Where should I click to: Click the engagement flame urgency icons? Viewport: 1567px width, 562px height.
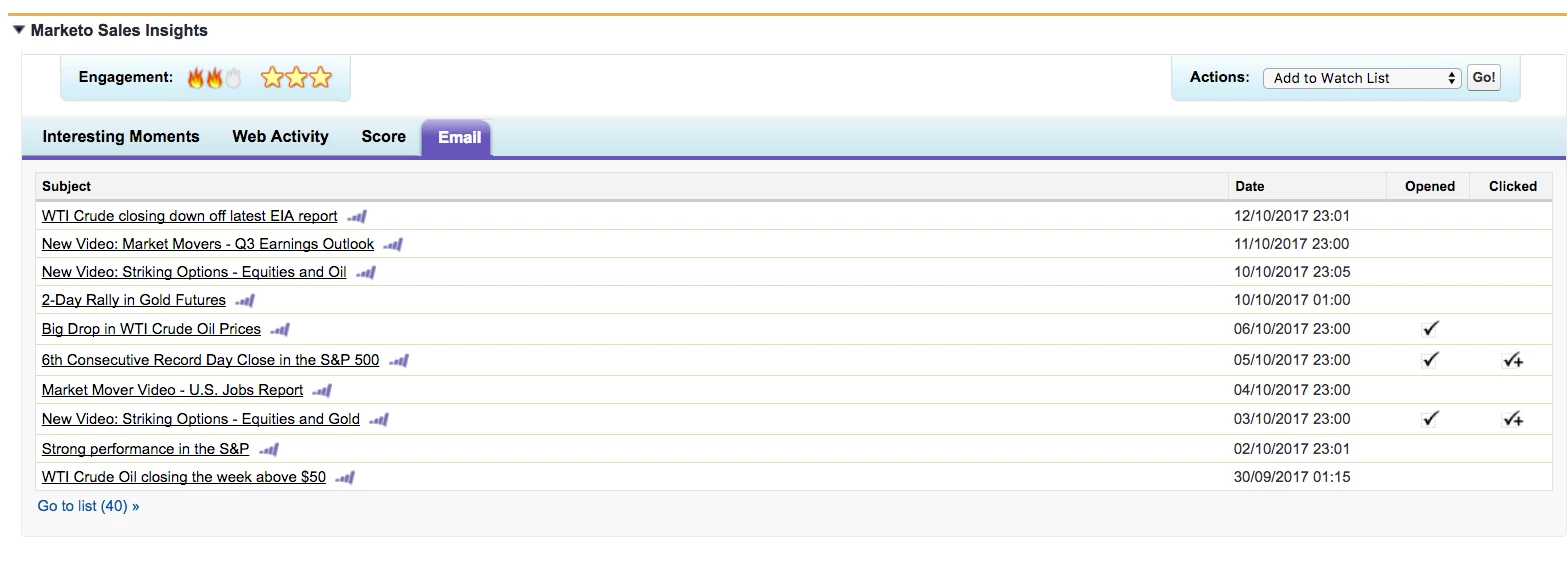[x=214, y=78]
